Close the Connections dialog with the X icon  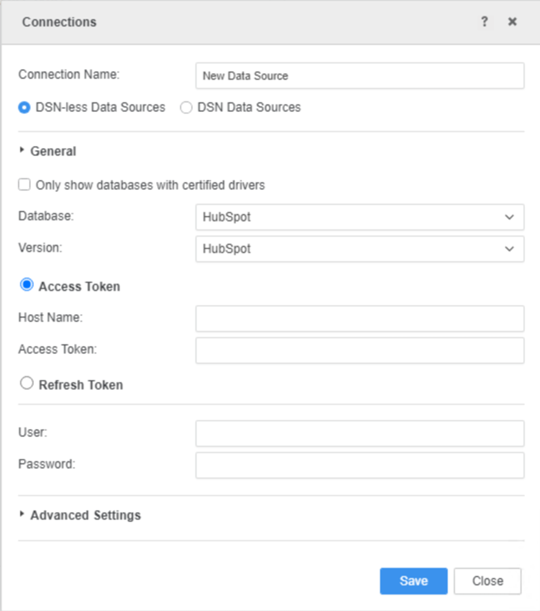512,21
